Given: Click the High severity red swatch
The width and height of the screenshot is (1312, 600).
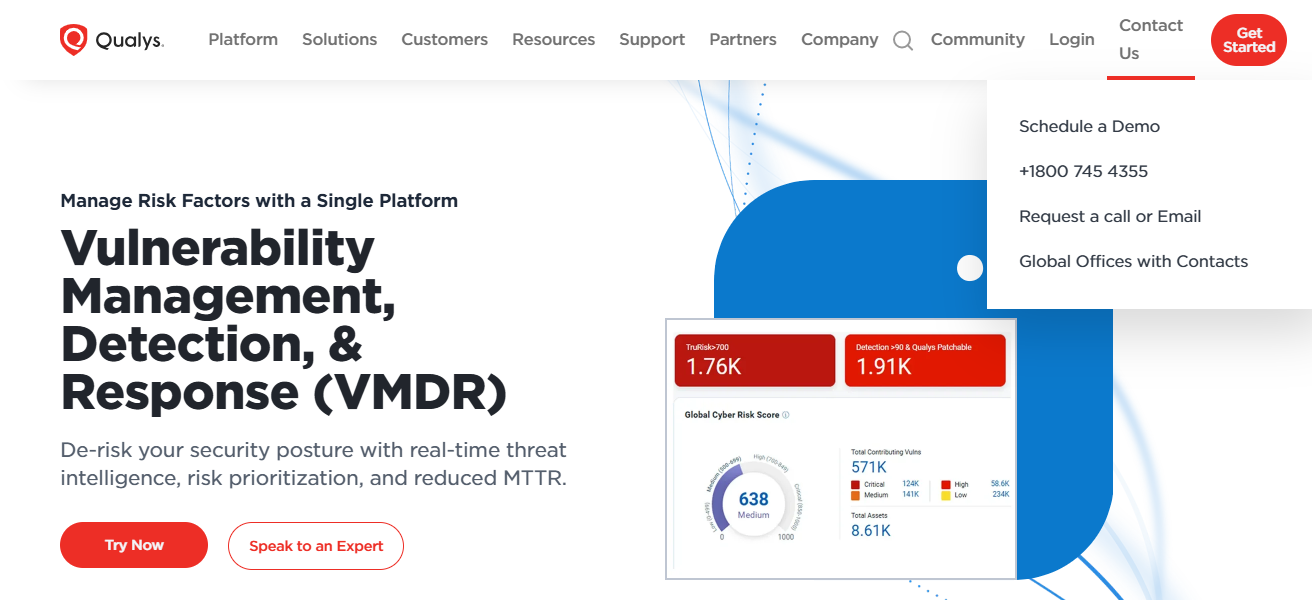Looking at the screenshot, I should click(x=946, y=484).
